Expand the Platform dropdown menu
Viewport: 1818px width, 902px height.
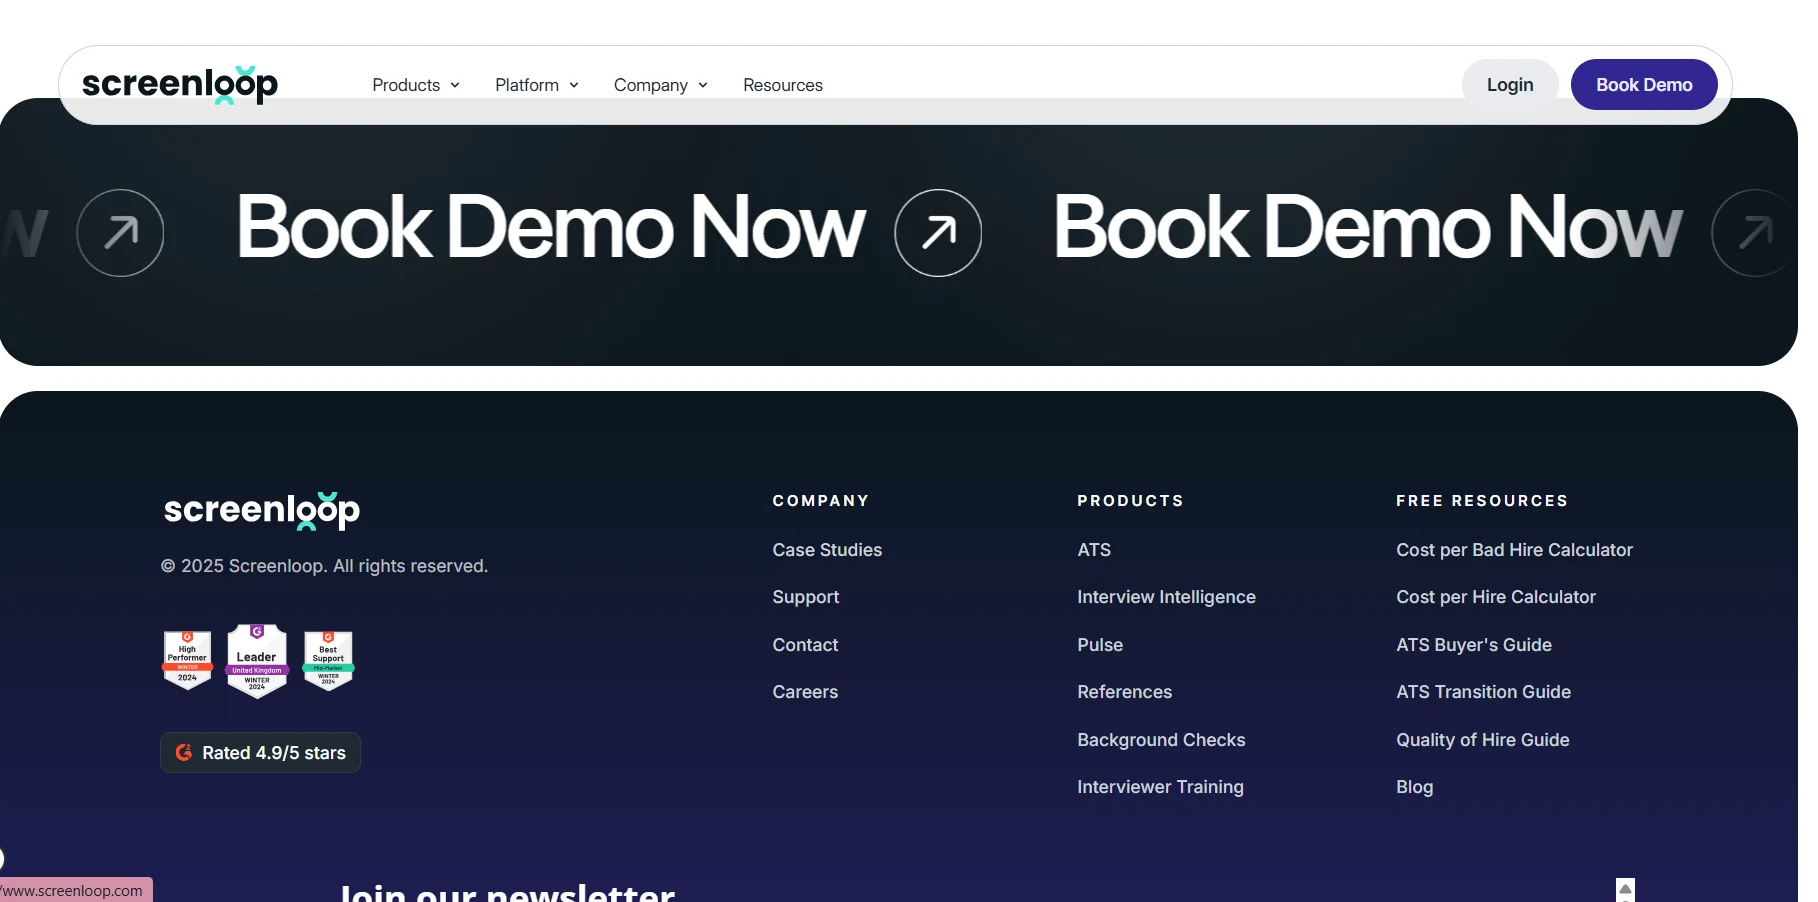(537, 85)
